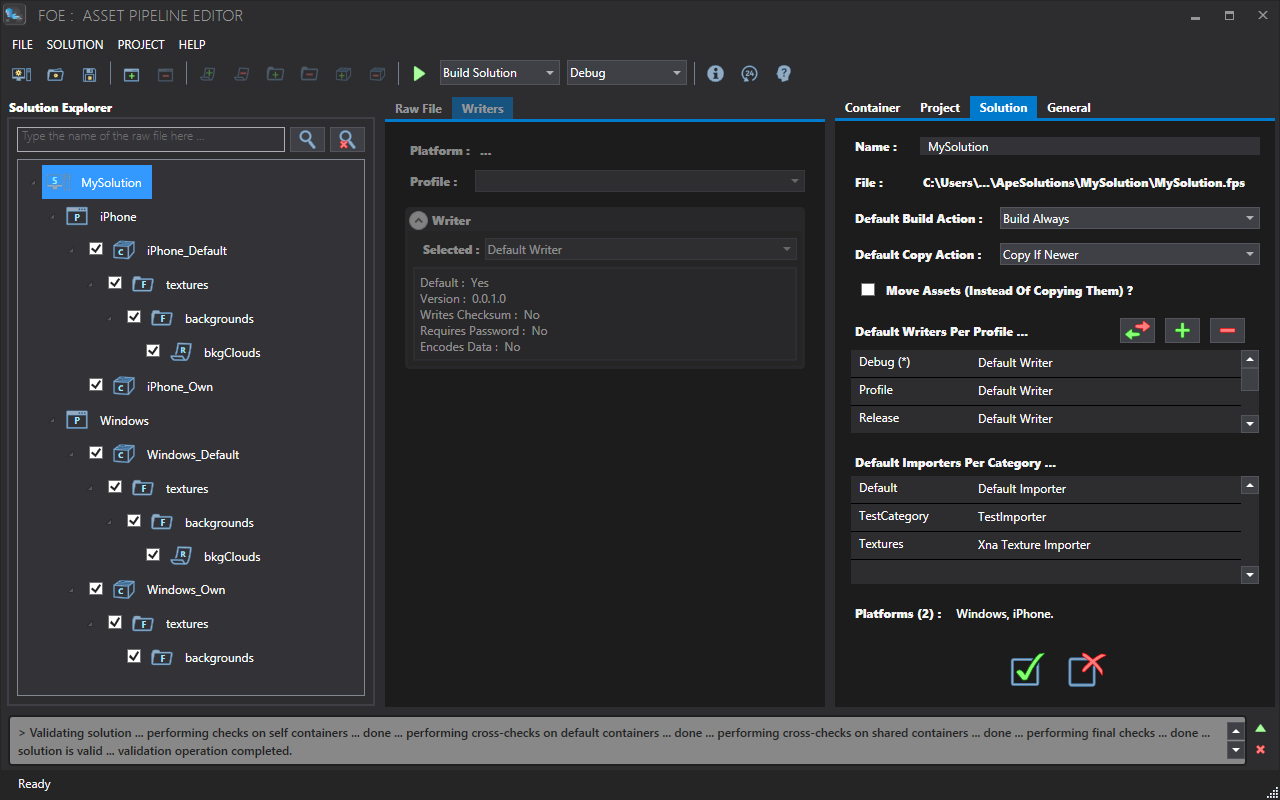Click the info icon in toolbar
1280x800 pixels.
(715, 73)
